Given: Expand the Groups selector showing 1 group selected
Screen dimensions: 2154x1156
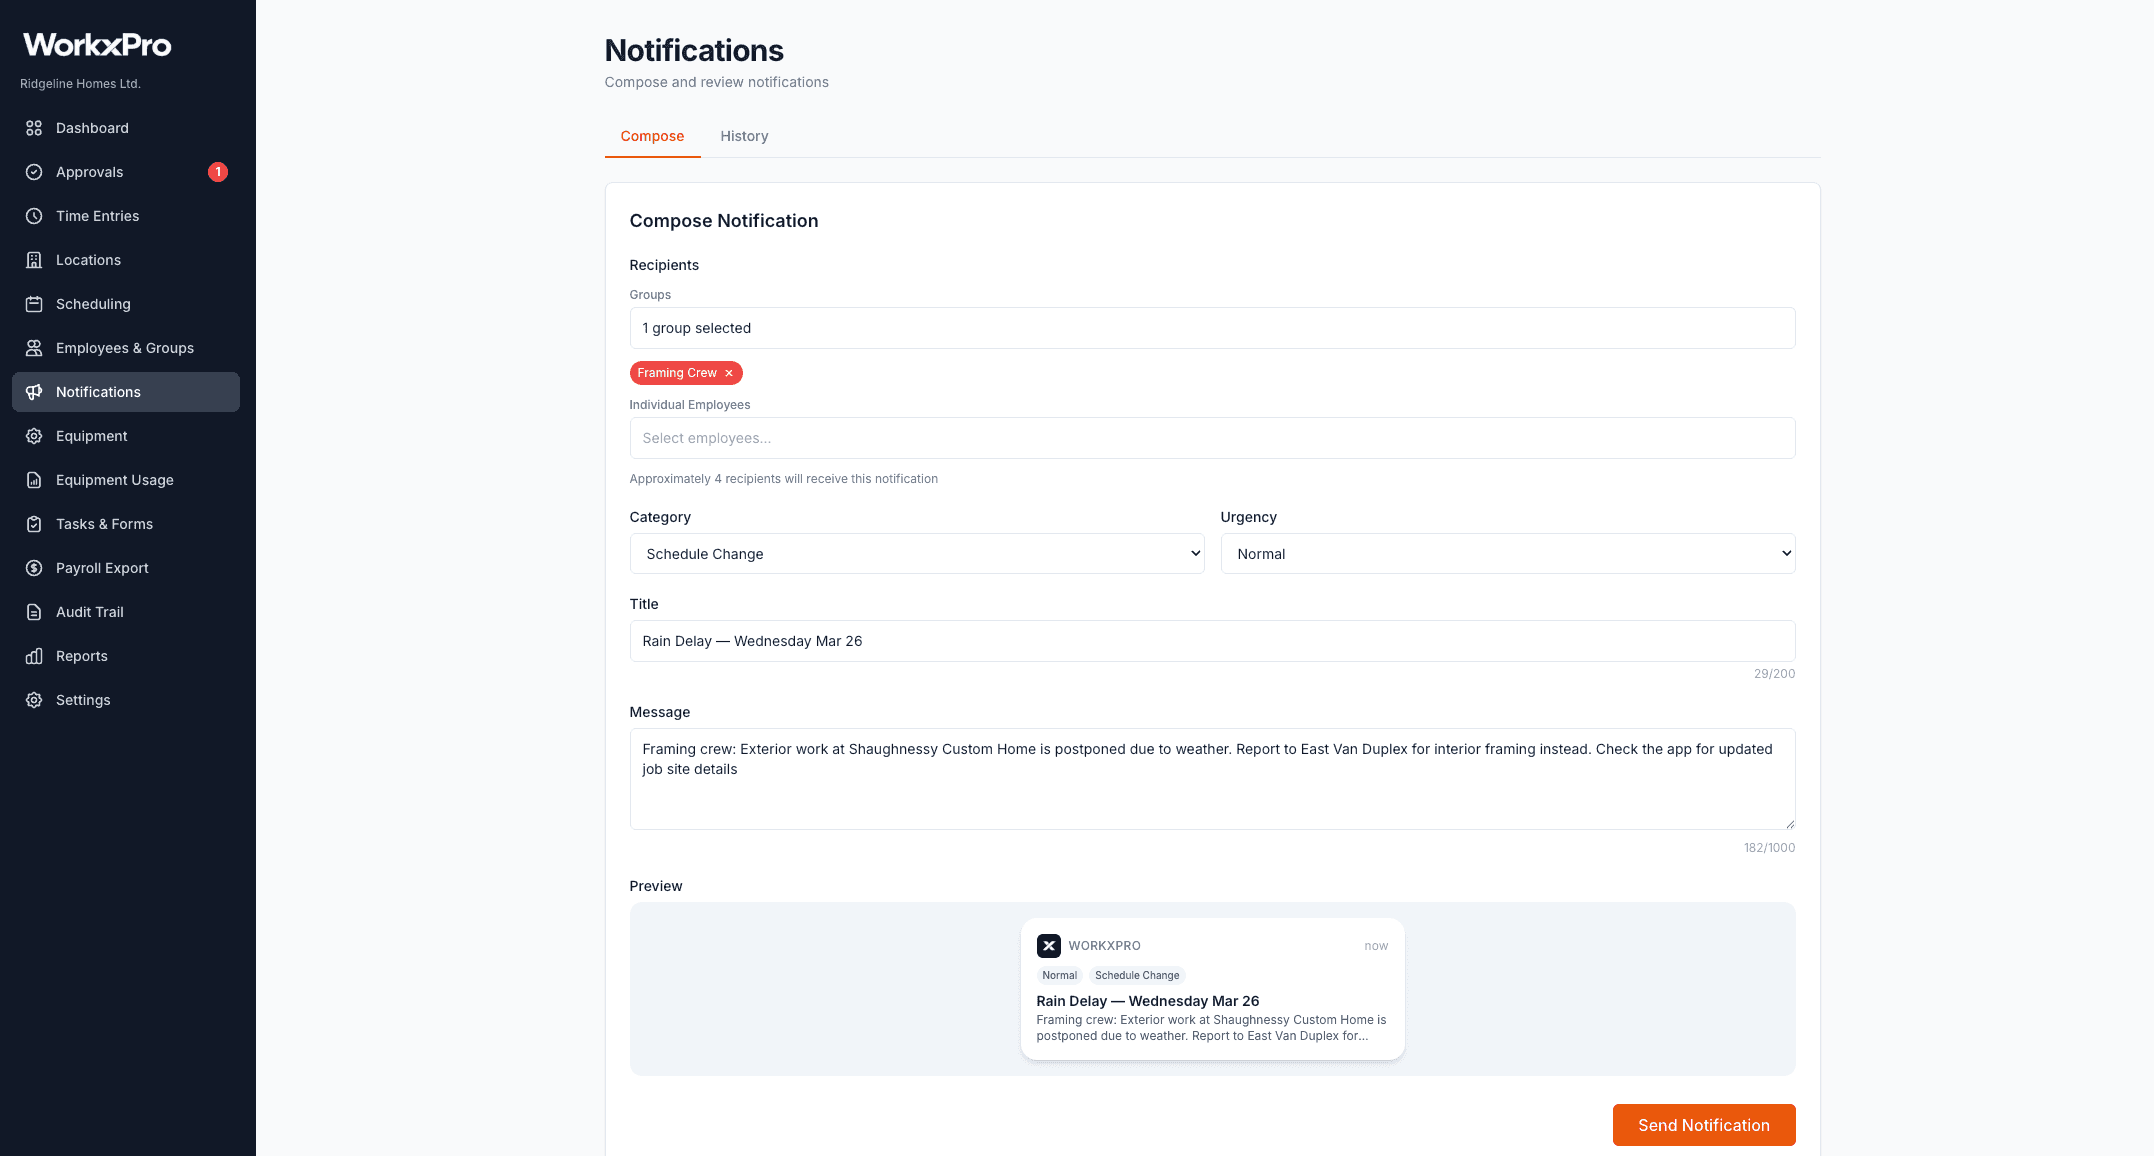Looking at the screenshot, I should (1212, 328).
